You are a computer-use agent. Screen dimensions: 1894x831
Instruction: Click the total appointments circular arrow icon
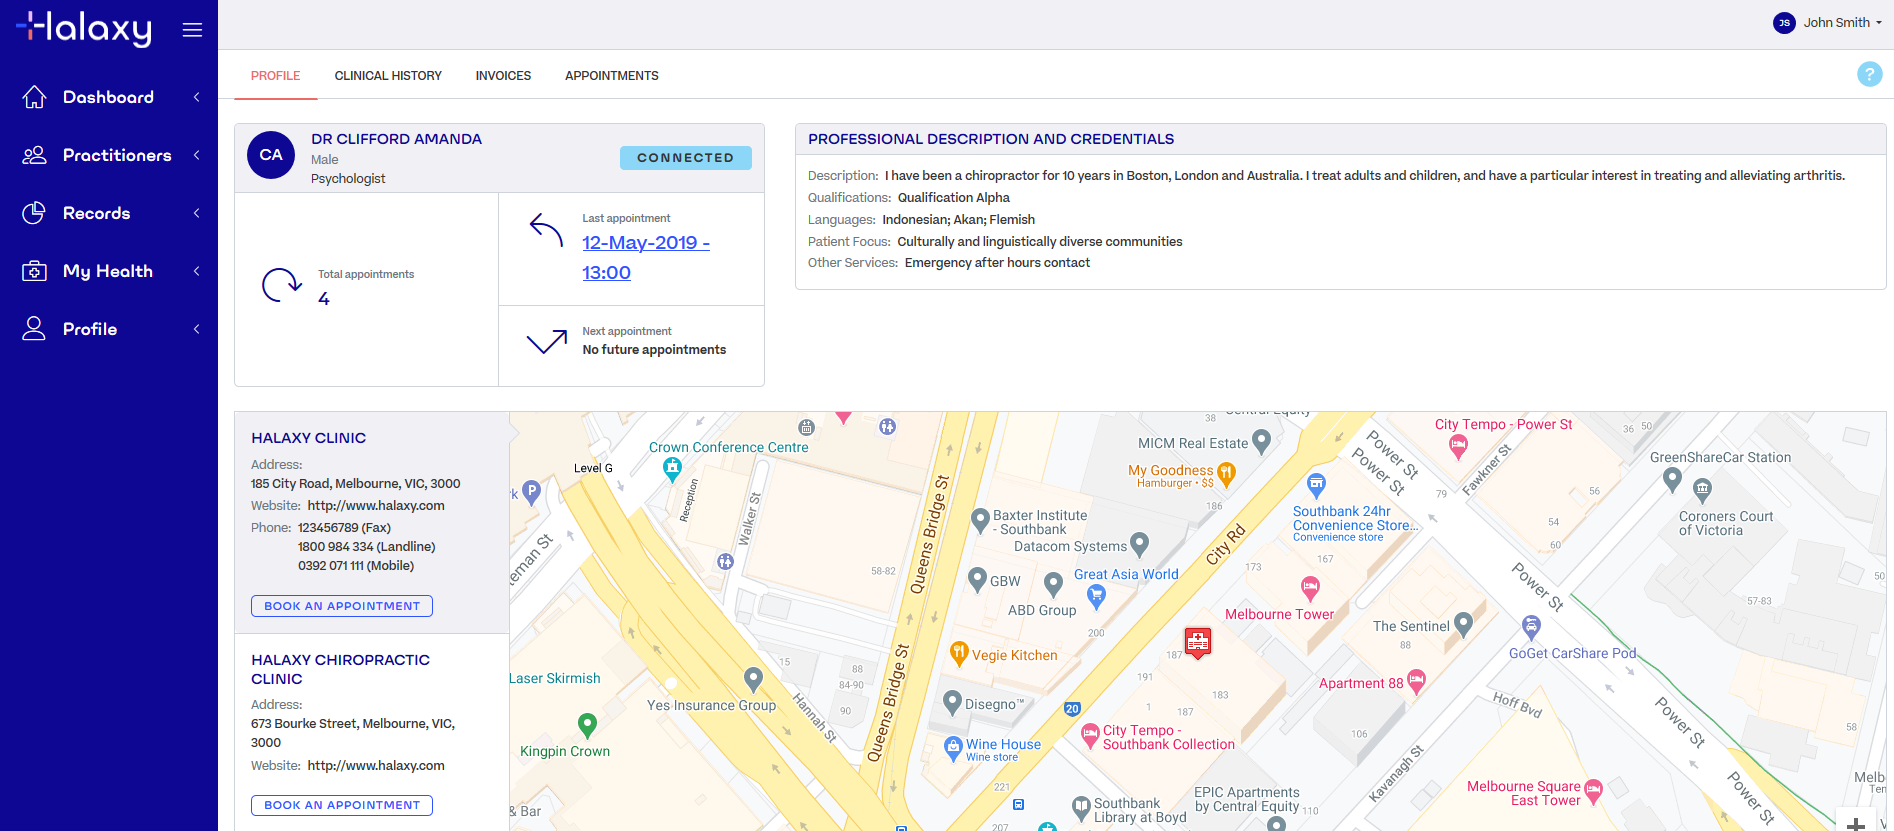(281, 285)
